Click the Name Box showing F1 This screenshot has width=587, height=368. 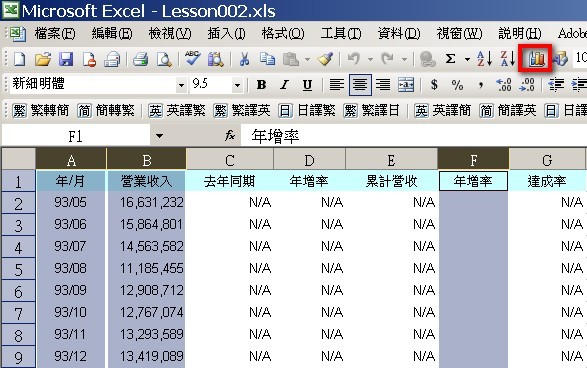(76, 136)
